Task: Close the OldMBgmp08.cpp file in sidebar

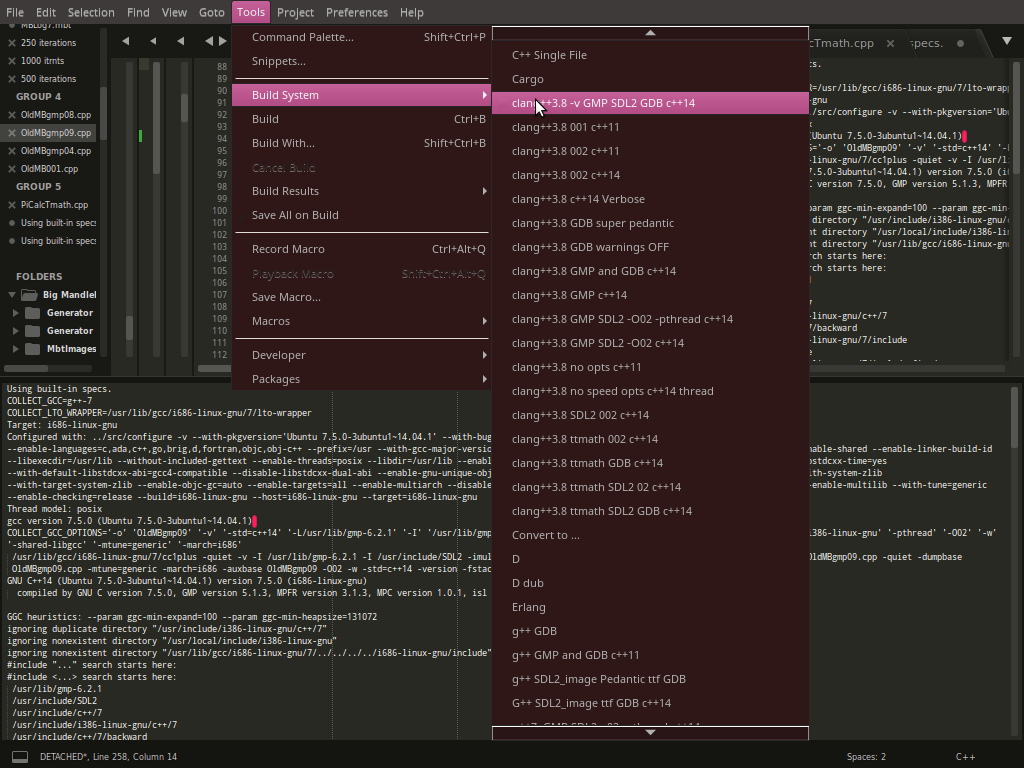Action: pos(12,115)
